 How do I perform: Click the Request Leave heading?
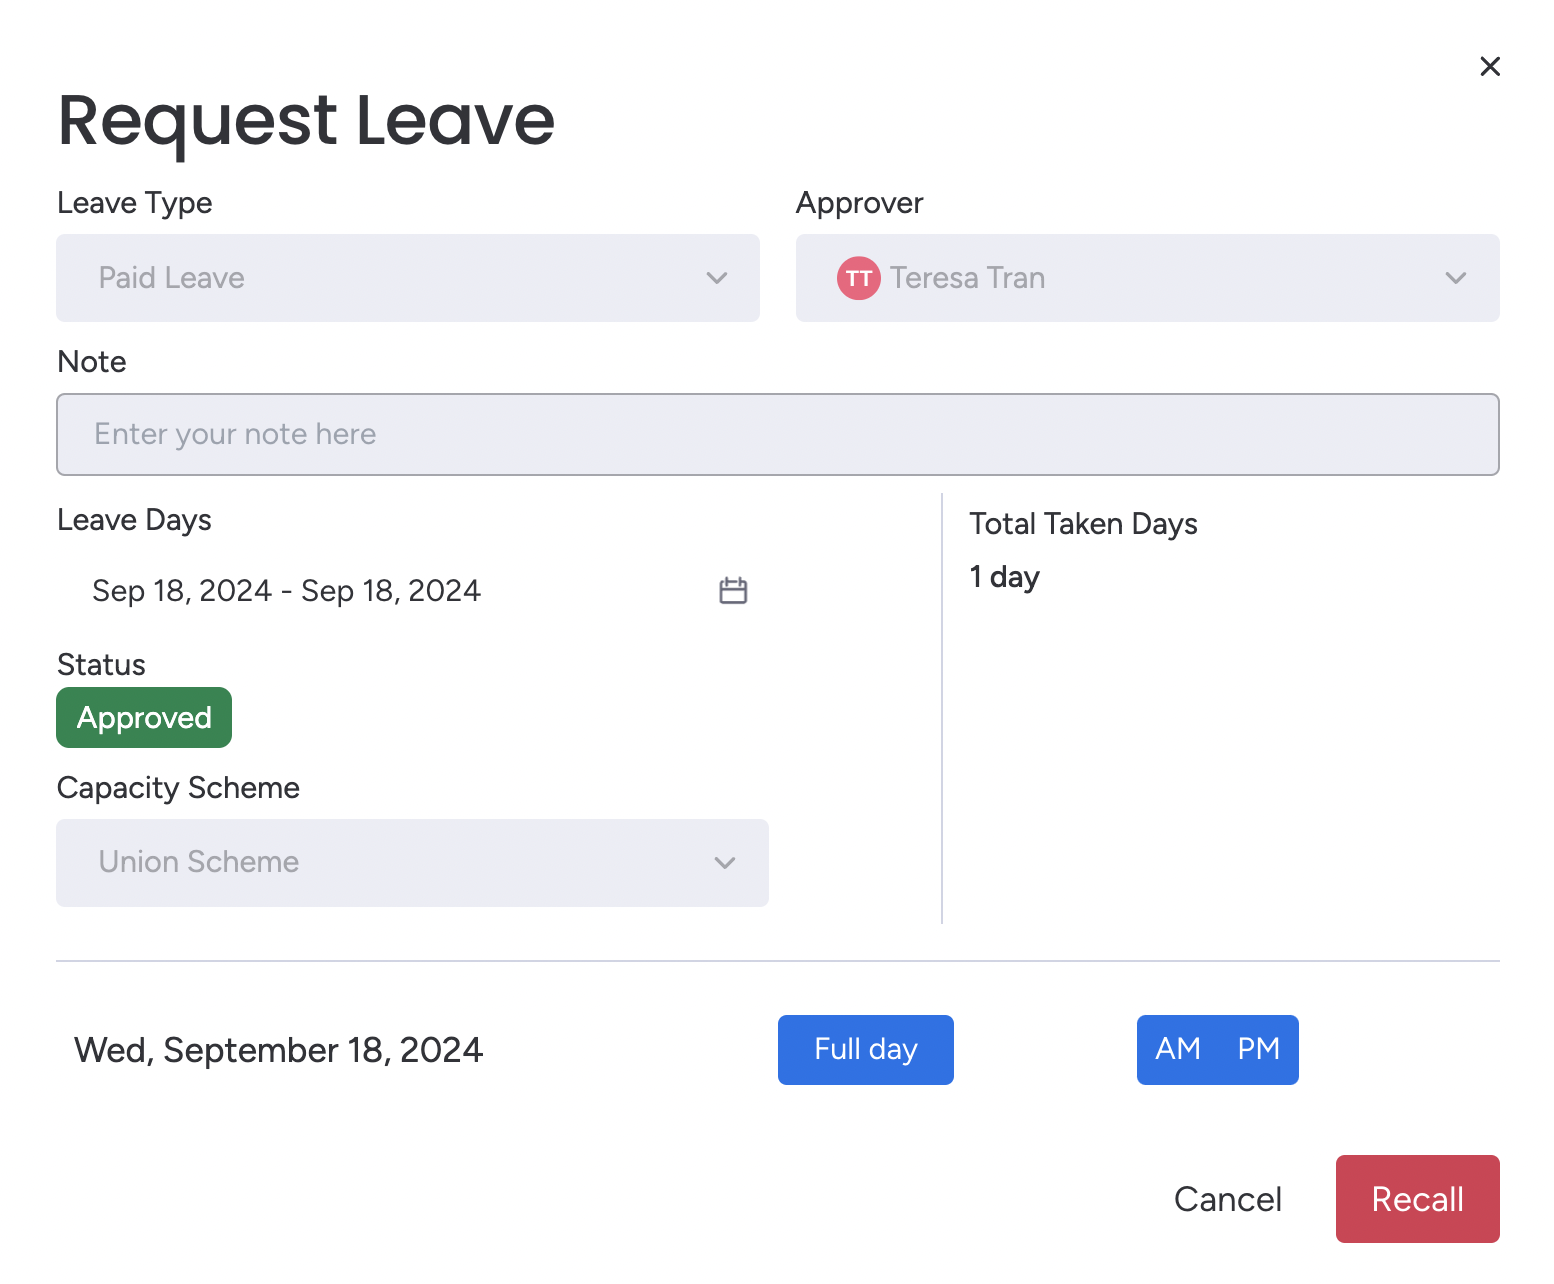click(306, 120)
